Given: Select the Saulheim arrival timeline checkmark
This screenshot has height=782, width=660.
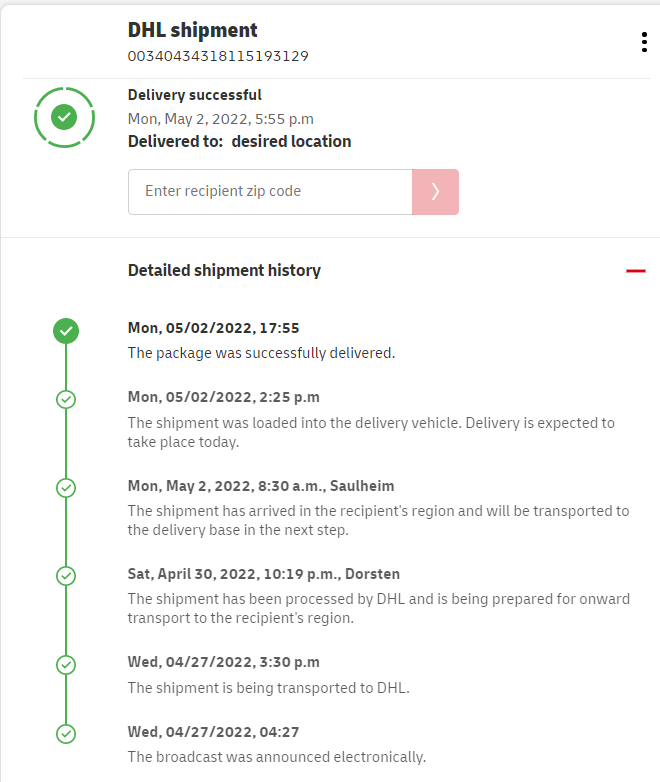Looking at the screenshot, I should coord(66,488).
